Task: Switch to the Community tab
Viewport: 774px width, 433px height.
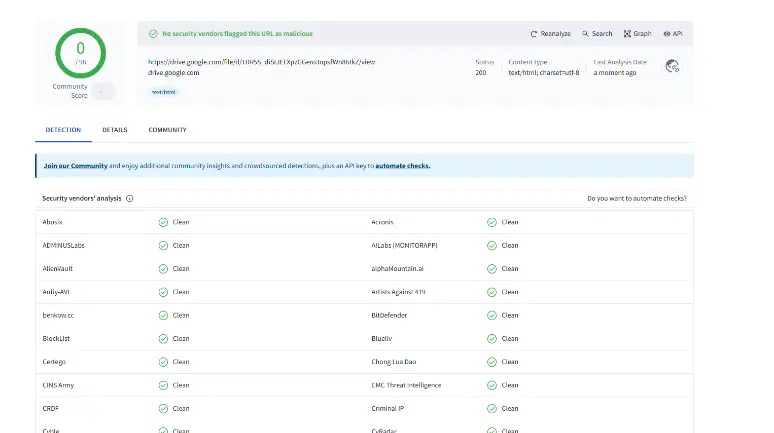Action: (167, 130)
